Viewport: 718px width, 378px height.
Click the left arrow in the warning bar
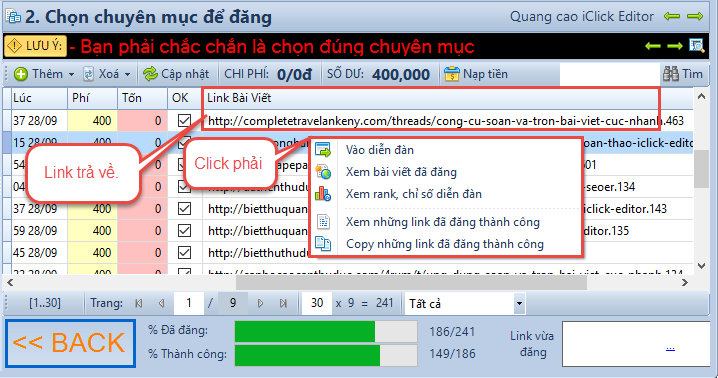click(653, 46)
